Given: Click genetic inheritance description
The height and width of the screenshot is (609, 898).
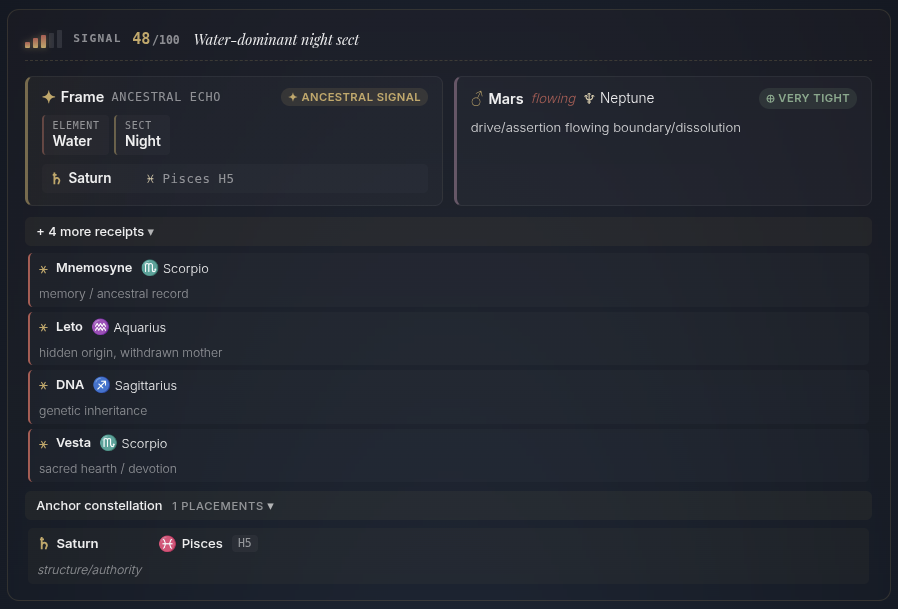Looking at the screenshot, I should tap(93, 411).
